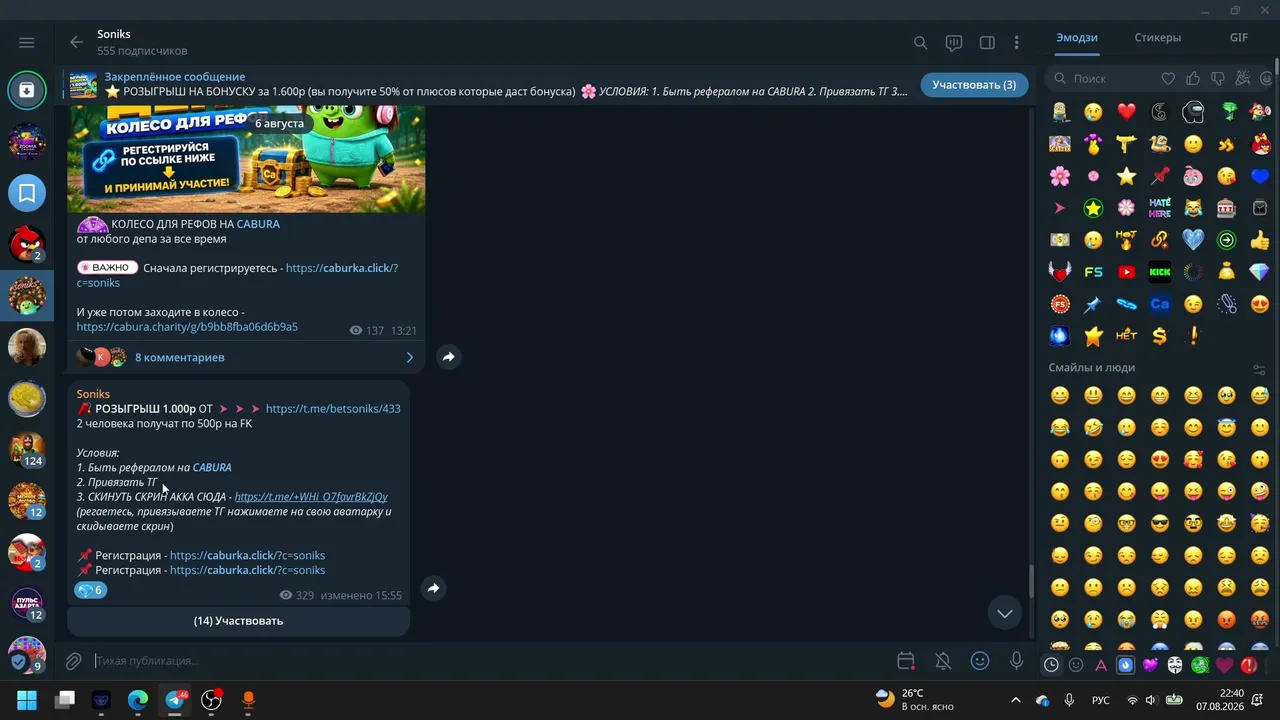This screenshot has height=720, width=1280.
Task: Jump to the latest message with down arrow
Action: click(x=1005, y=613)
